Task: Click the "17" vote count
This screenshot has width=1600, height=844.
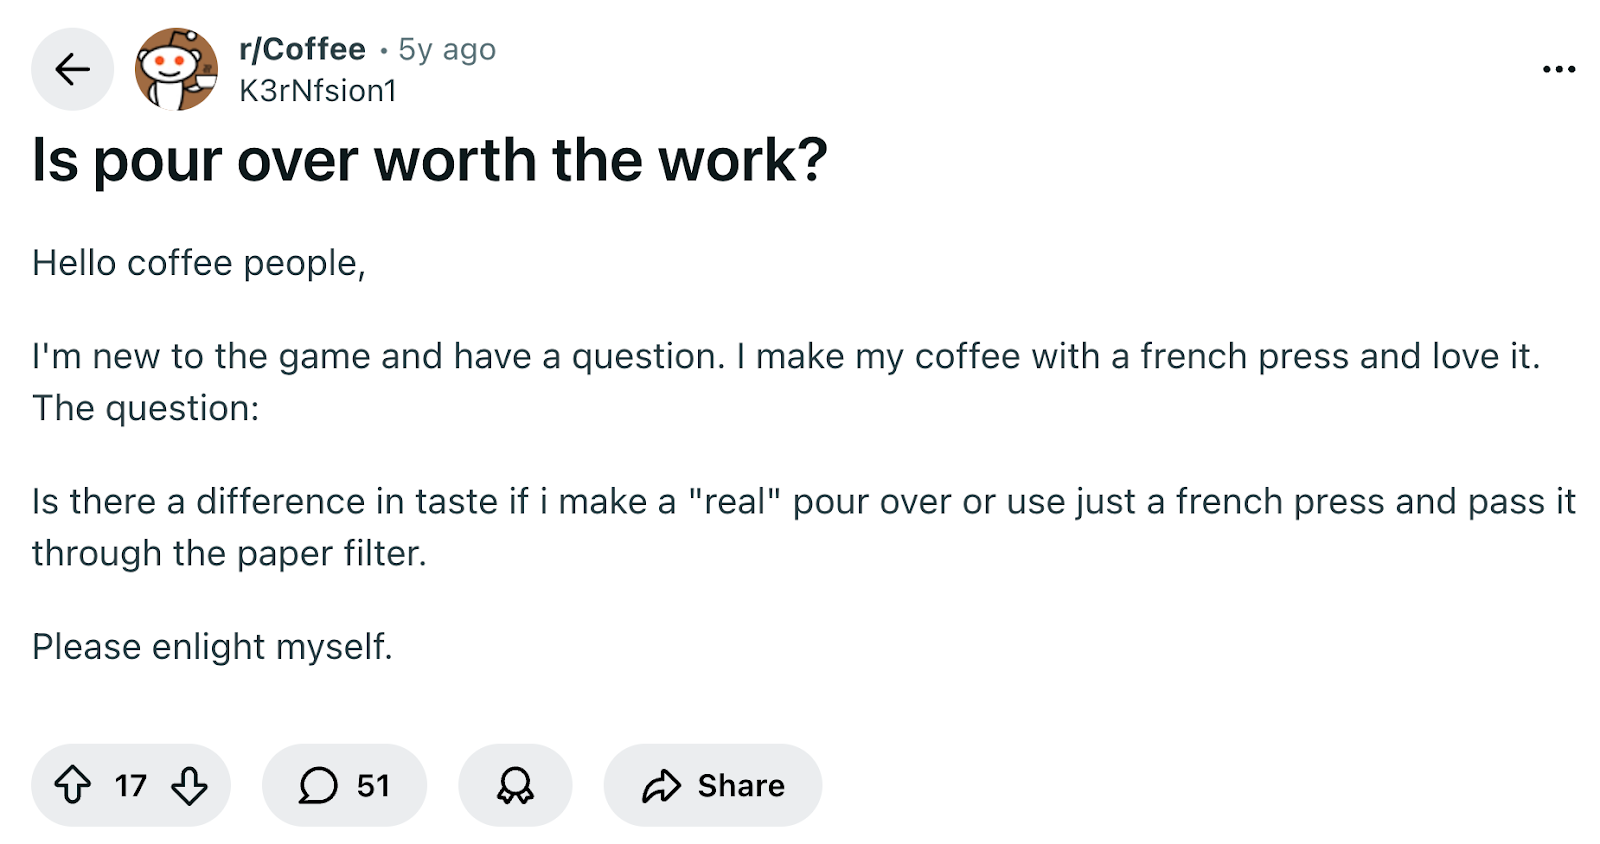Action: click(129, 786)
